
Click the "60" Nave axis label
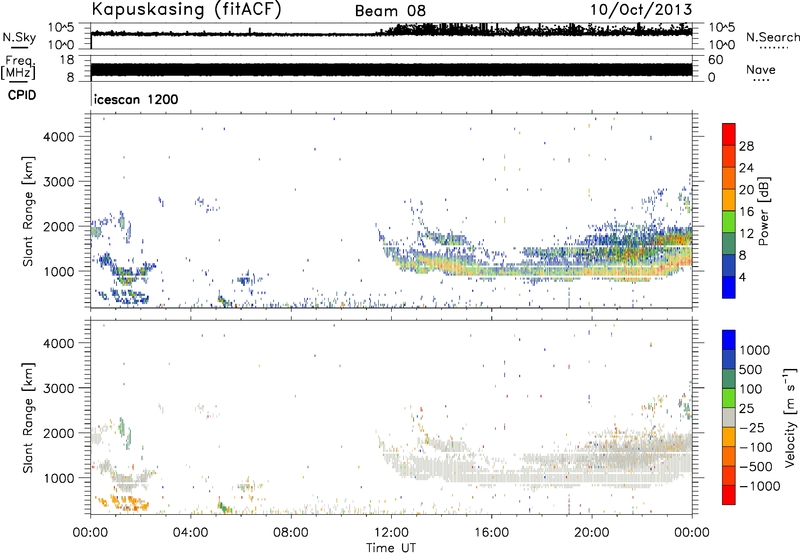pyautogui.click(x=715, y=60)
